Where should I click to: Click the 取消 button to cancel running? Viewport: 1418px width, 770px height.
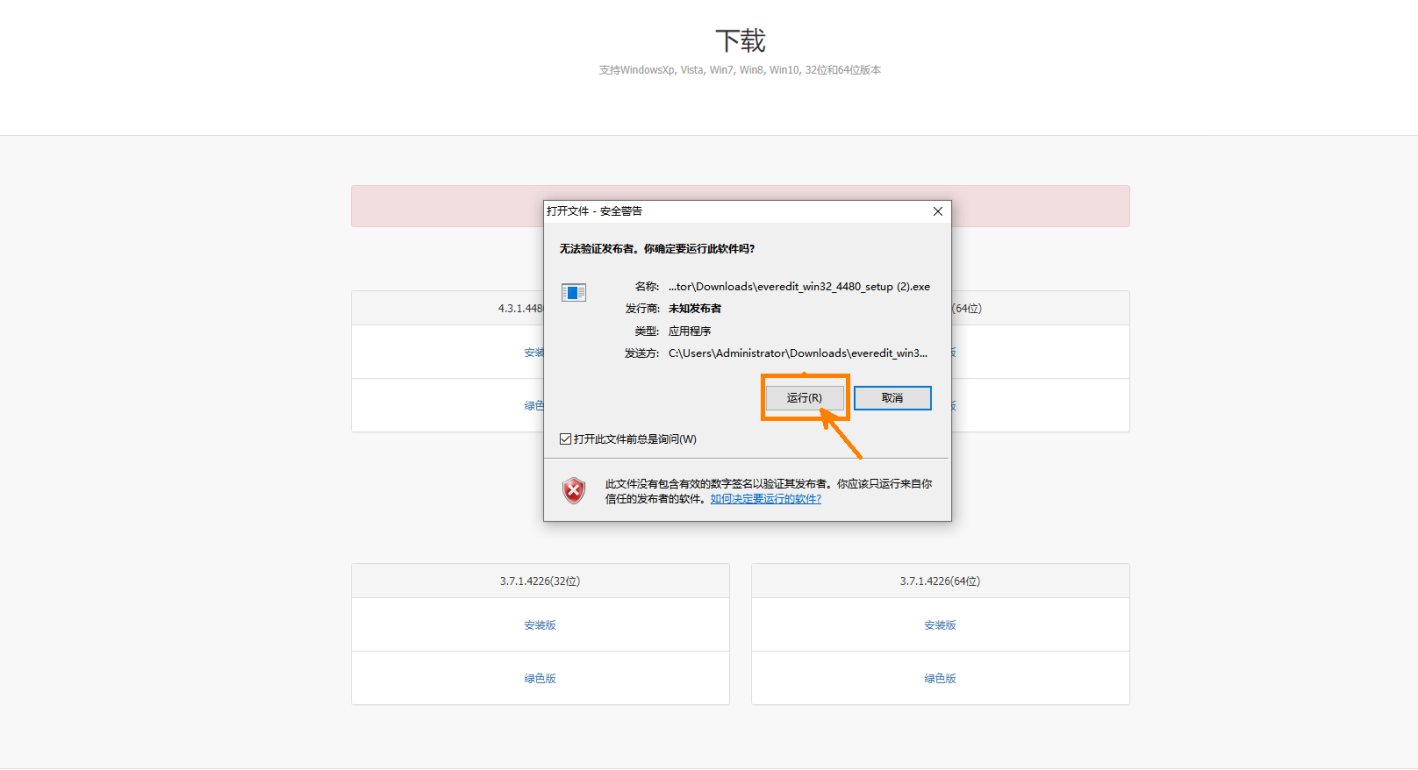point(891,397)
